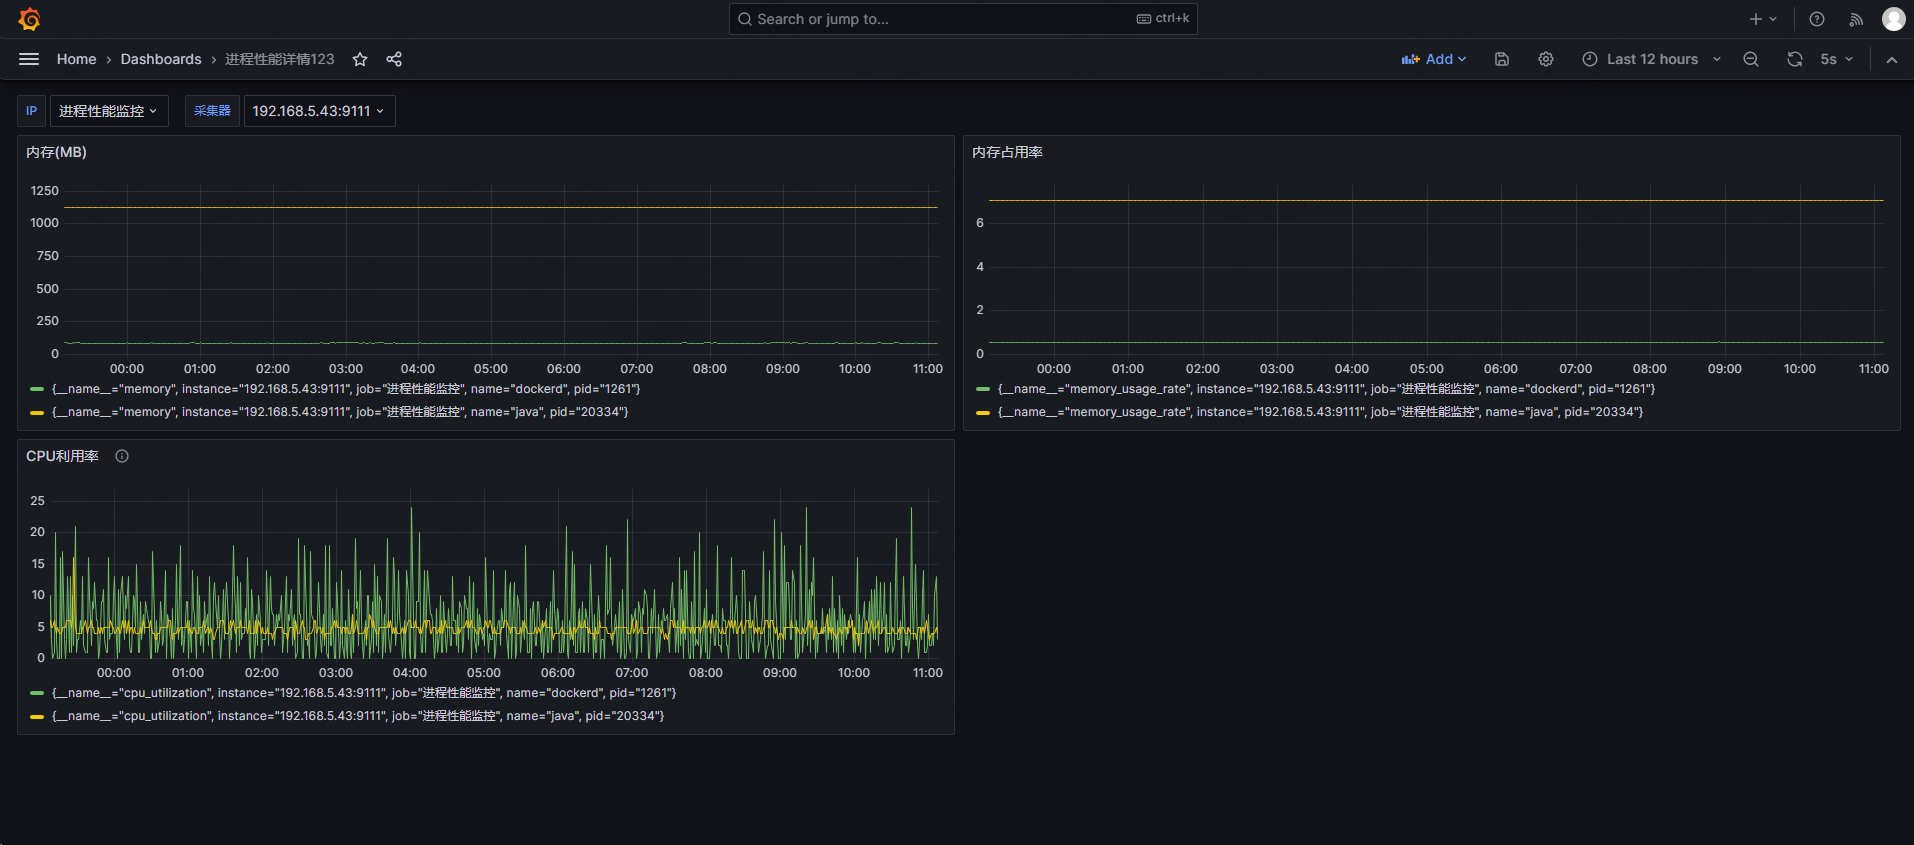The width and height of the screenshot is (1914, 845).
Task: Click green swatch of dockerd cpu_utilization
Action: pyautogui.click(x=37, y=693)
